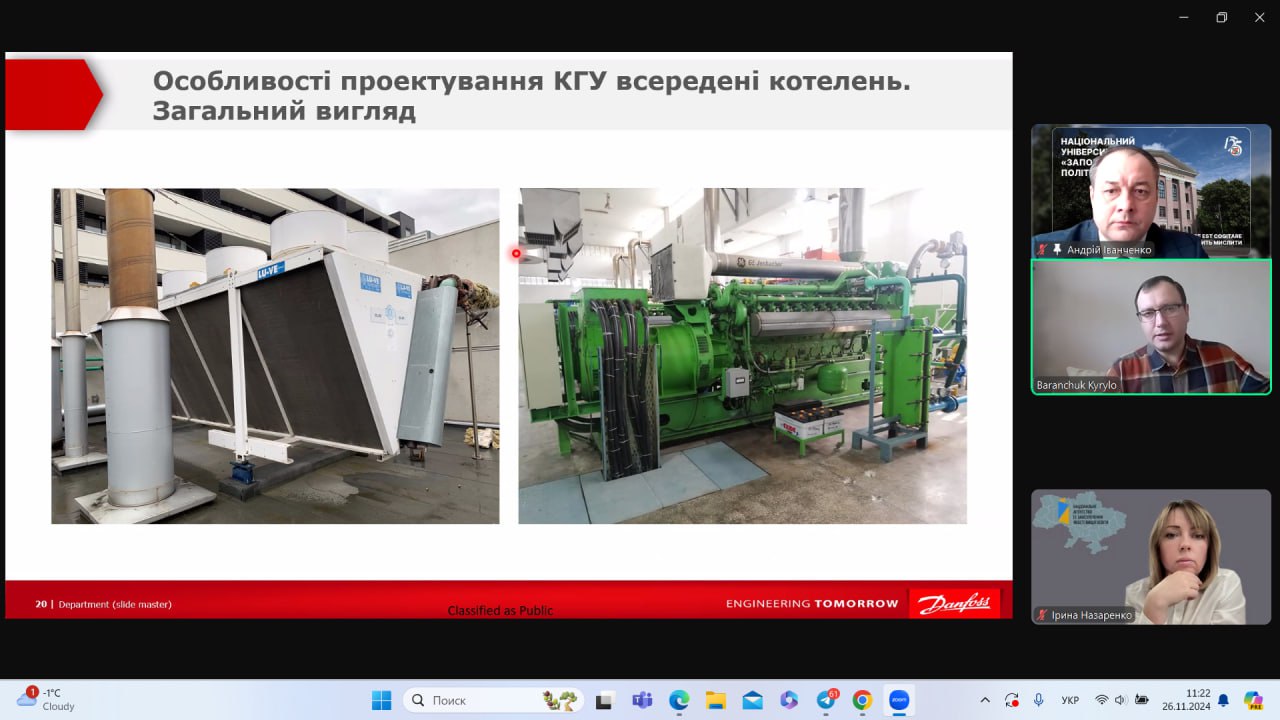Switch the УКР keyboard language indicator
Viewport: 1280px width, 720px height.
tap(1070, 700)
